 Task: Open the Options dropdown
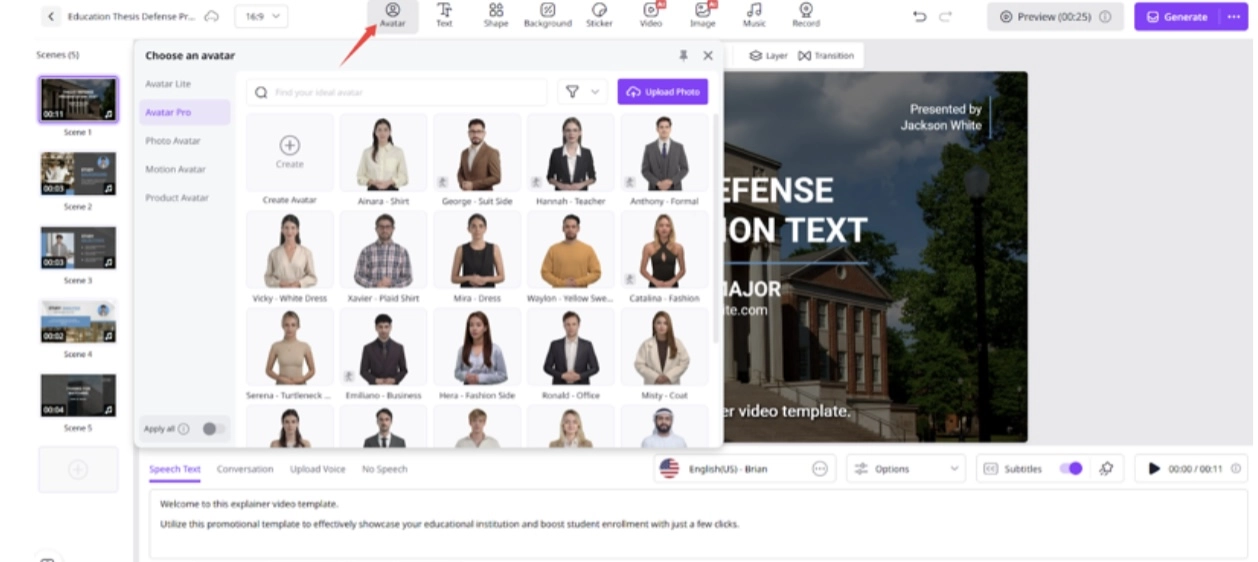pyautogui.click(x=906, y=468)
